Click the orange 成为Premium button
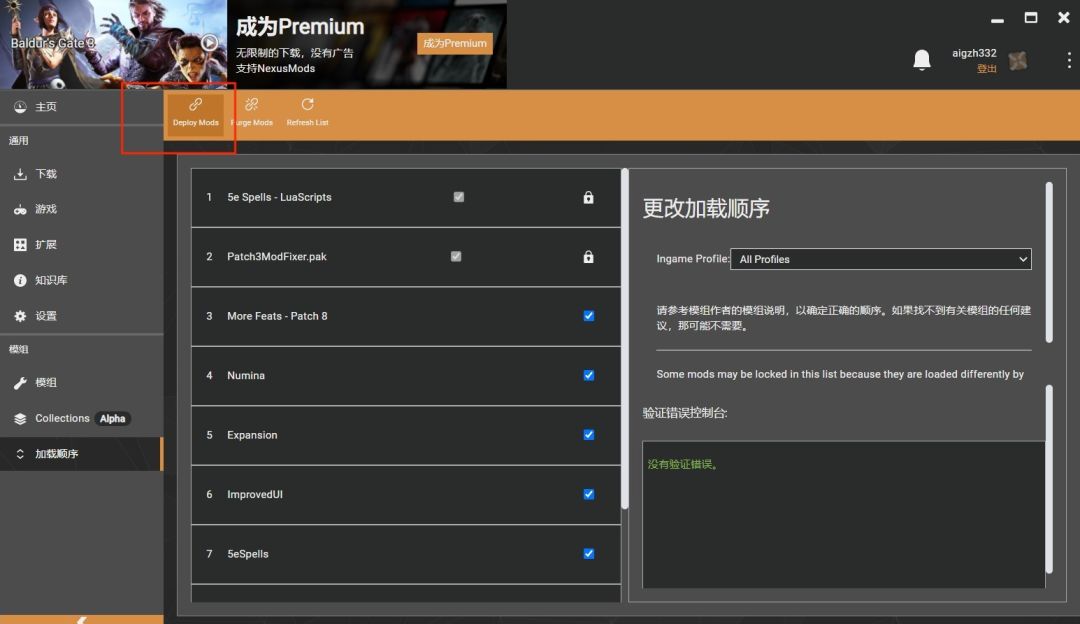 [454, 43]
